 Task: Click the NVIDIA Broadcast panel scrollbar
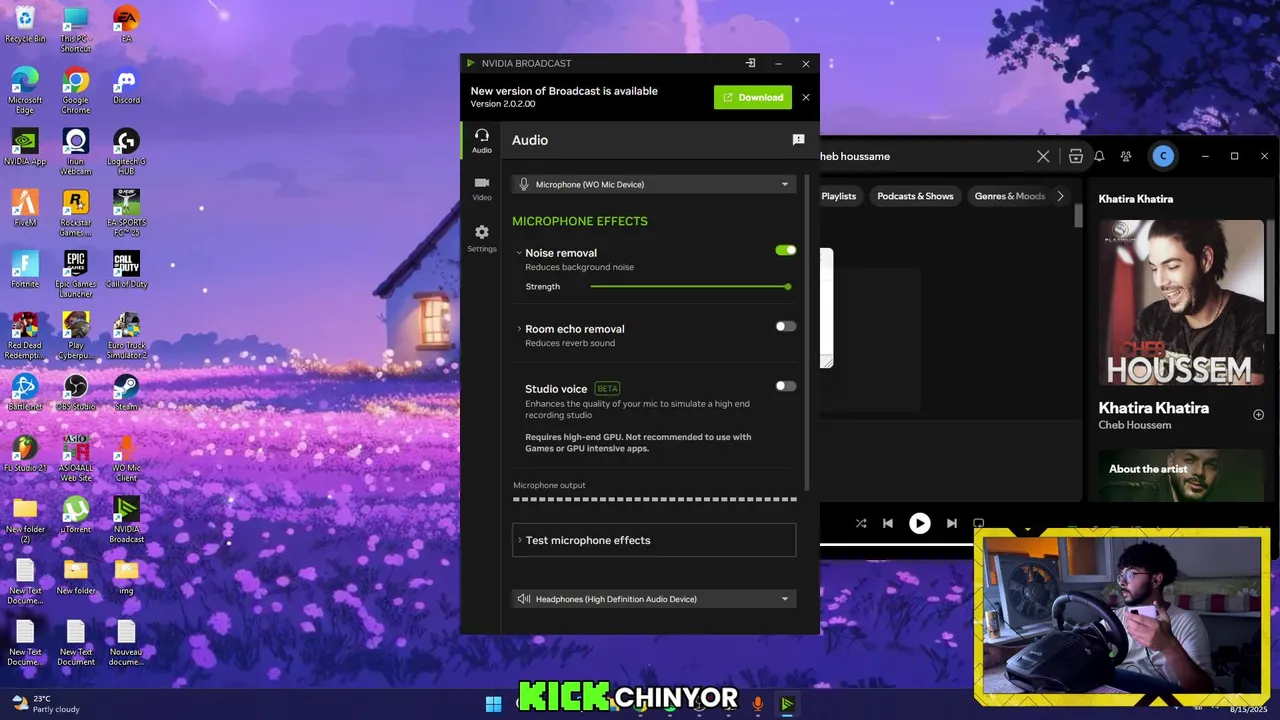coord(806,332)
